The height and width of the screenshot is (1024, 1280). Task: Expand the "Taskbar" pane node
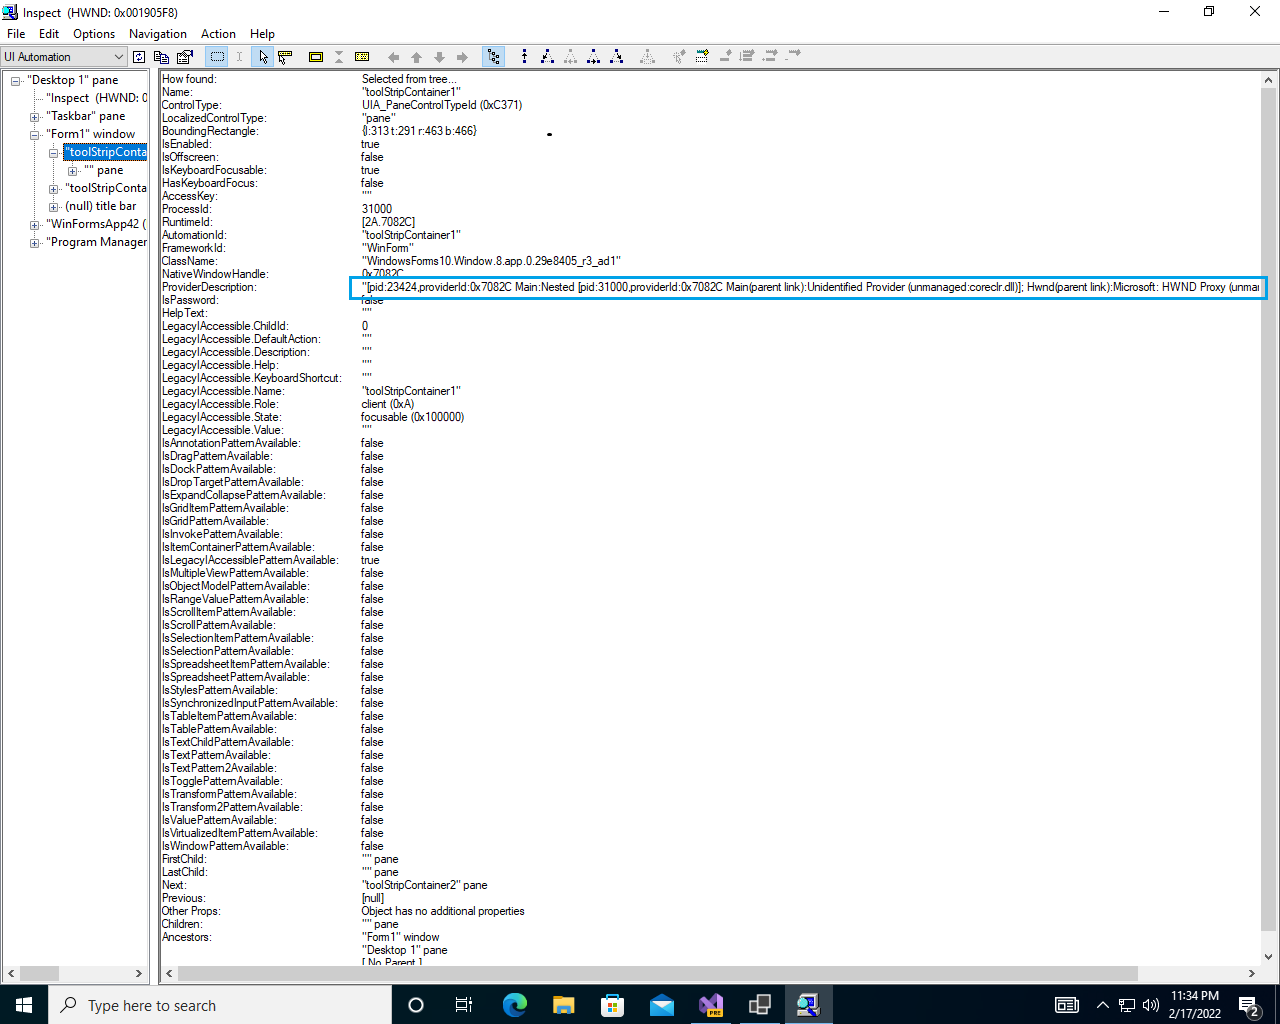click(35, 117)
